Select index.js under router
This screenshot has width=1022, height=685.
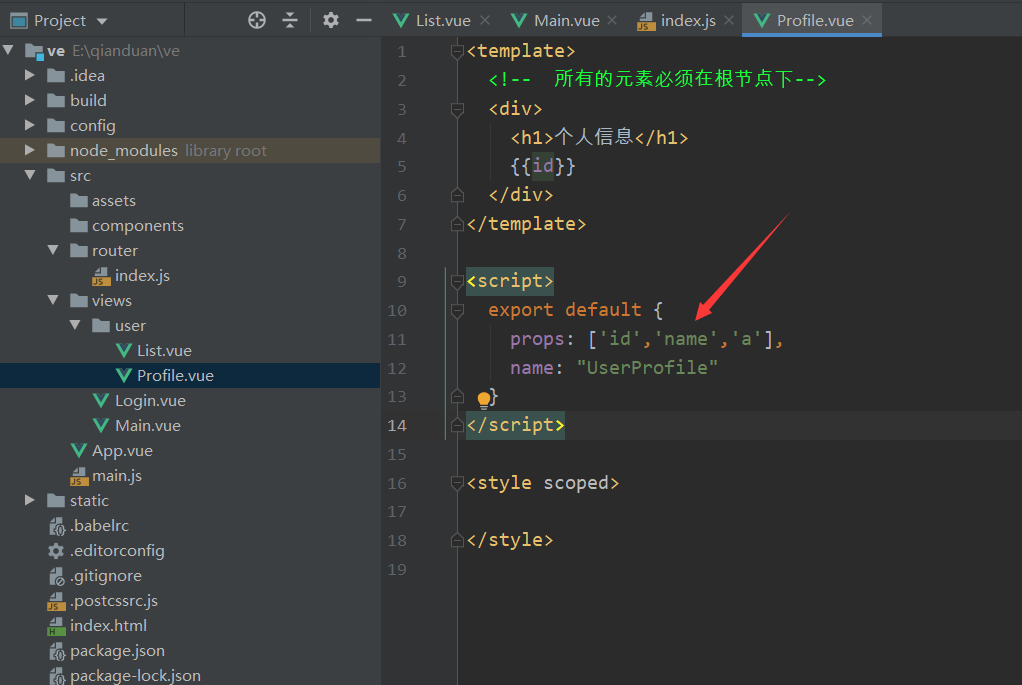click(x=142, y=276)
